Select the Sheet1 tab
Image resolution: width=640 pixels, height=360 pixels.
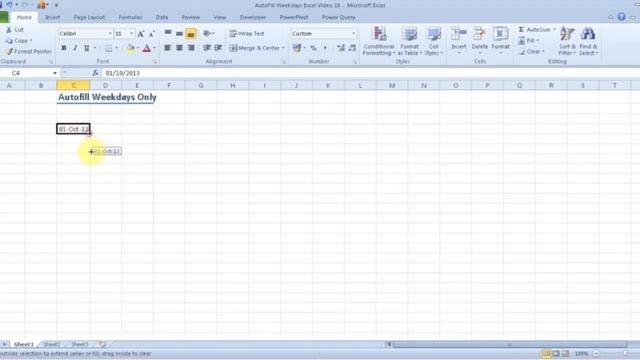[x=24, y=344]
